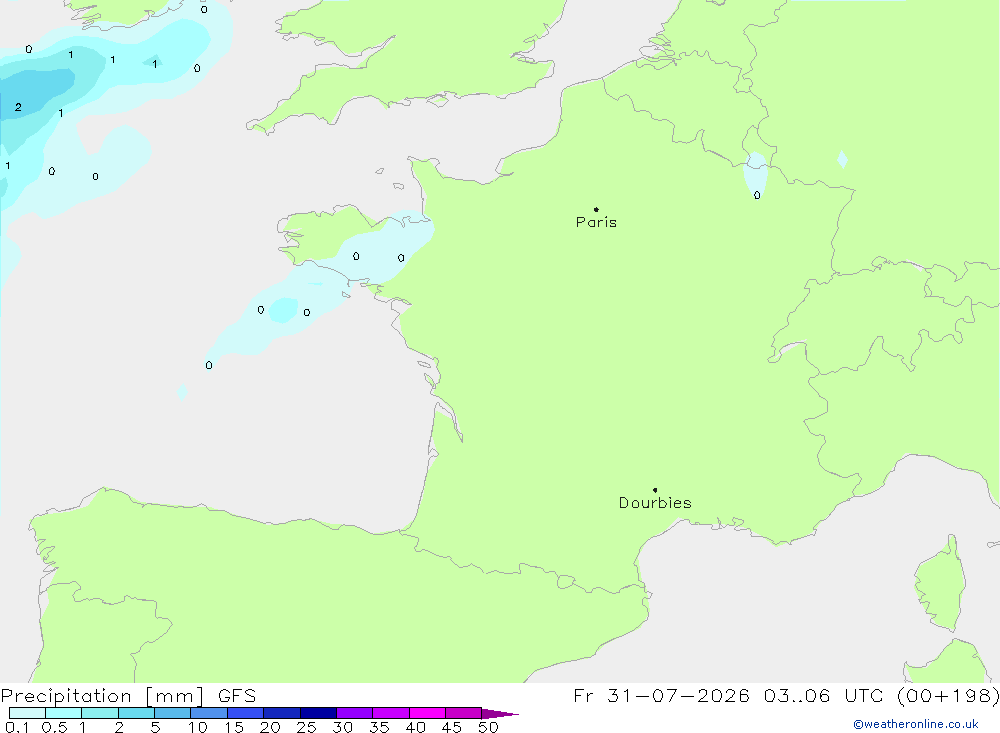The image size is (1000, 733).
Task: Click the "0.5" legend scale label
Action: click(x=54, y=727)
